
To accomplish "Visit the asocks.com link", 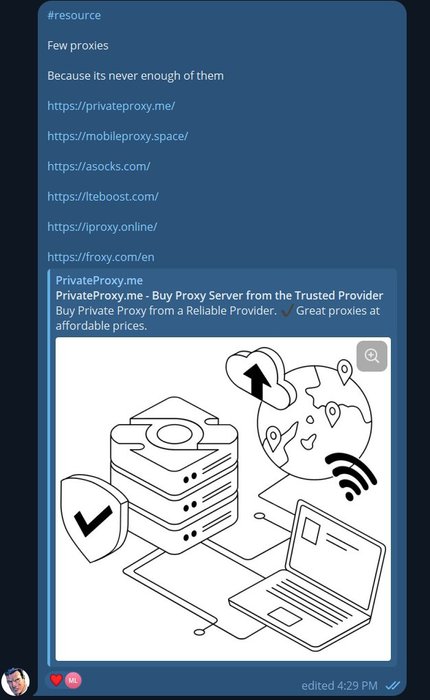I will 99,167.
